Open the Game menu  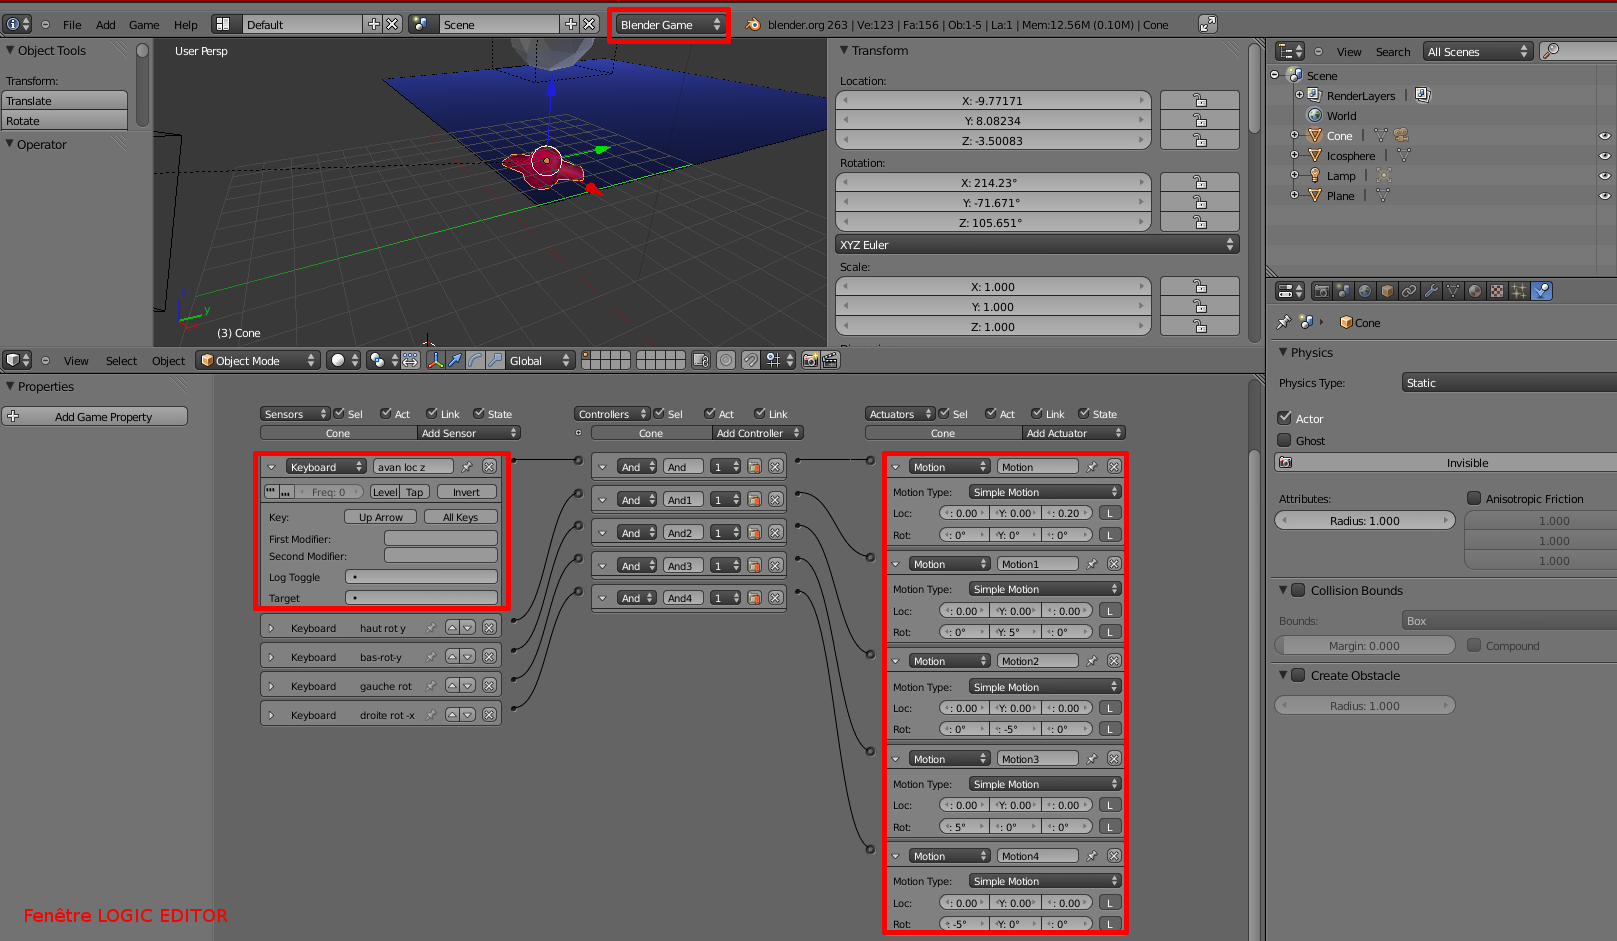pyautogui.click(x=144, y=25)
